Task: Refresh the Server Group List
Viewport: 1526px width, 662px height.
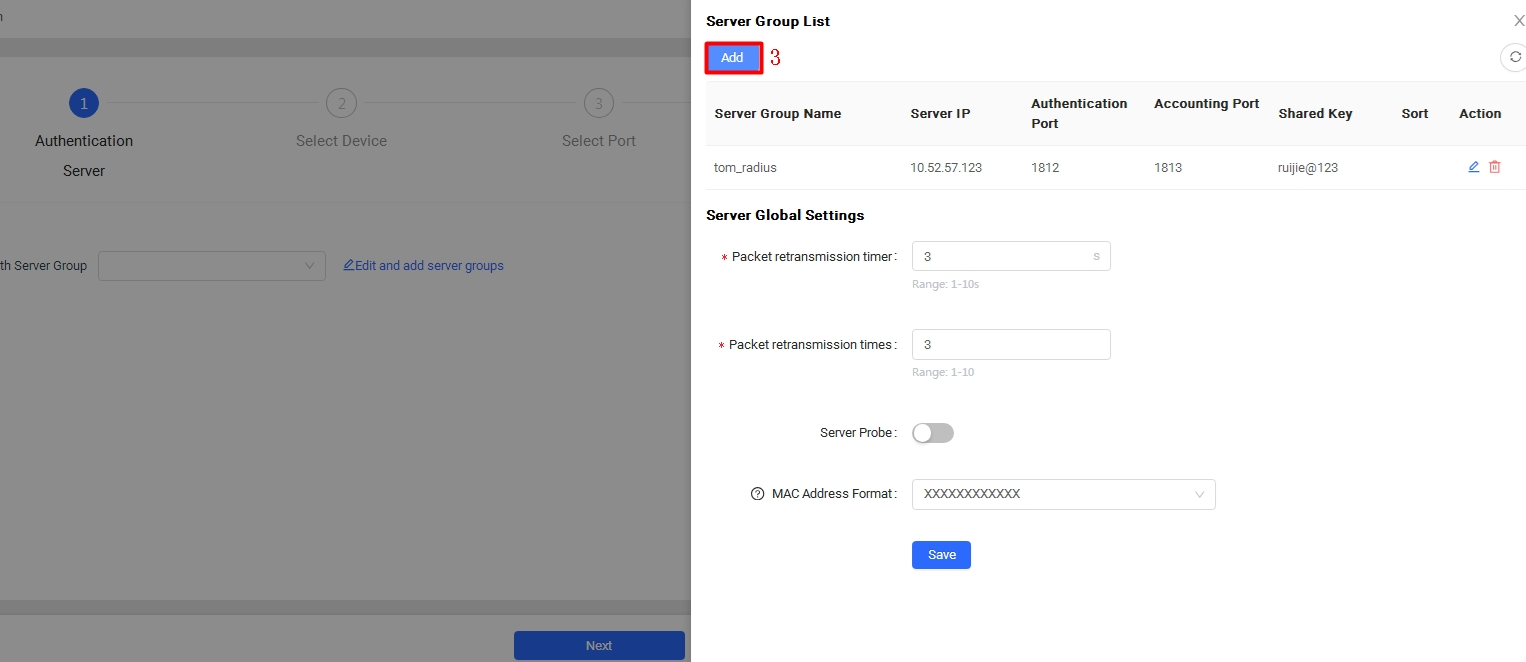Action: tap(1514, 58)
